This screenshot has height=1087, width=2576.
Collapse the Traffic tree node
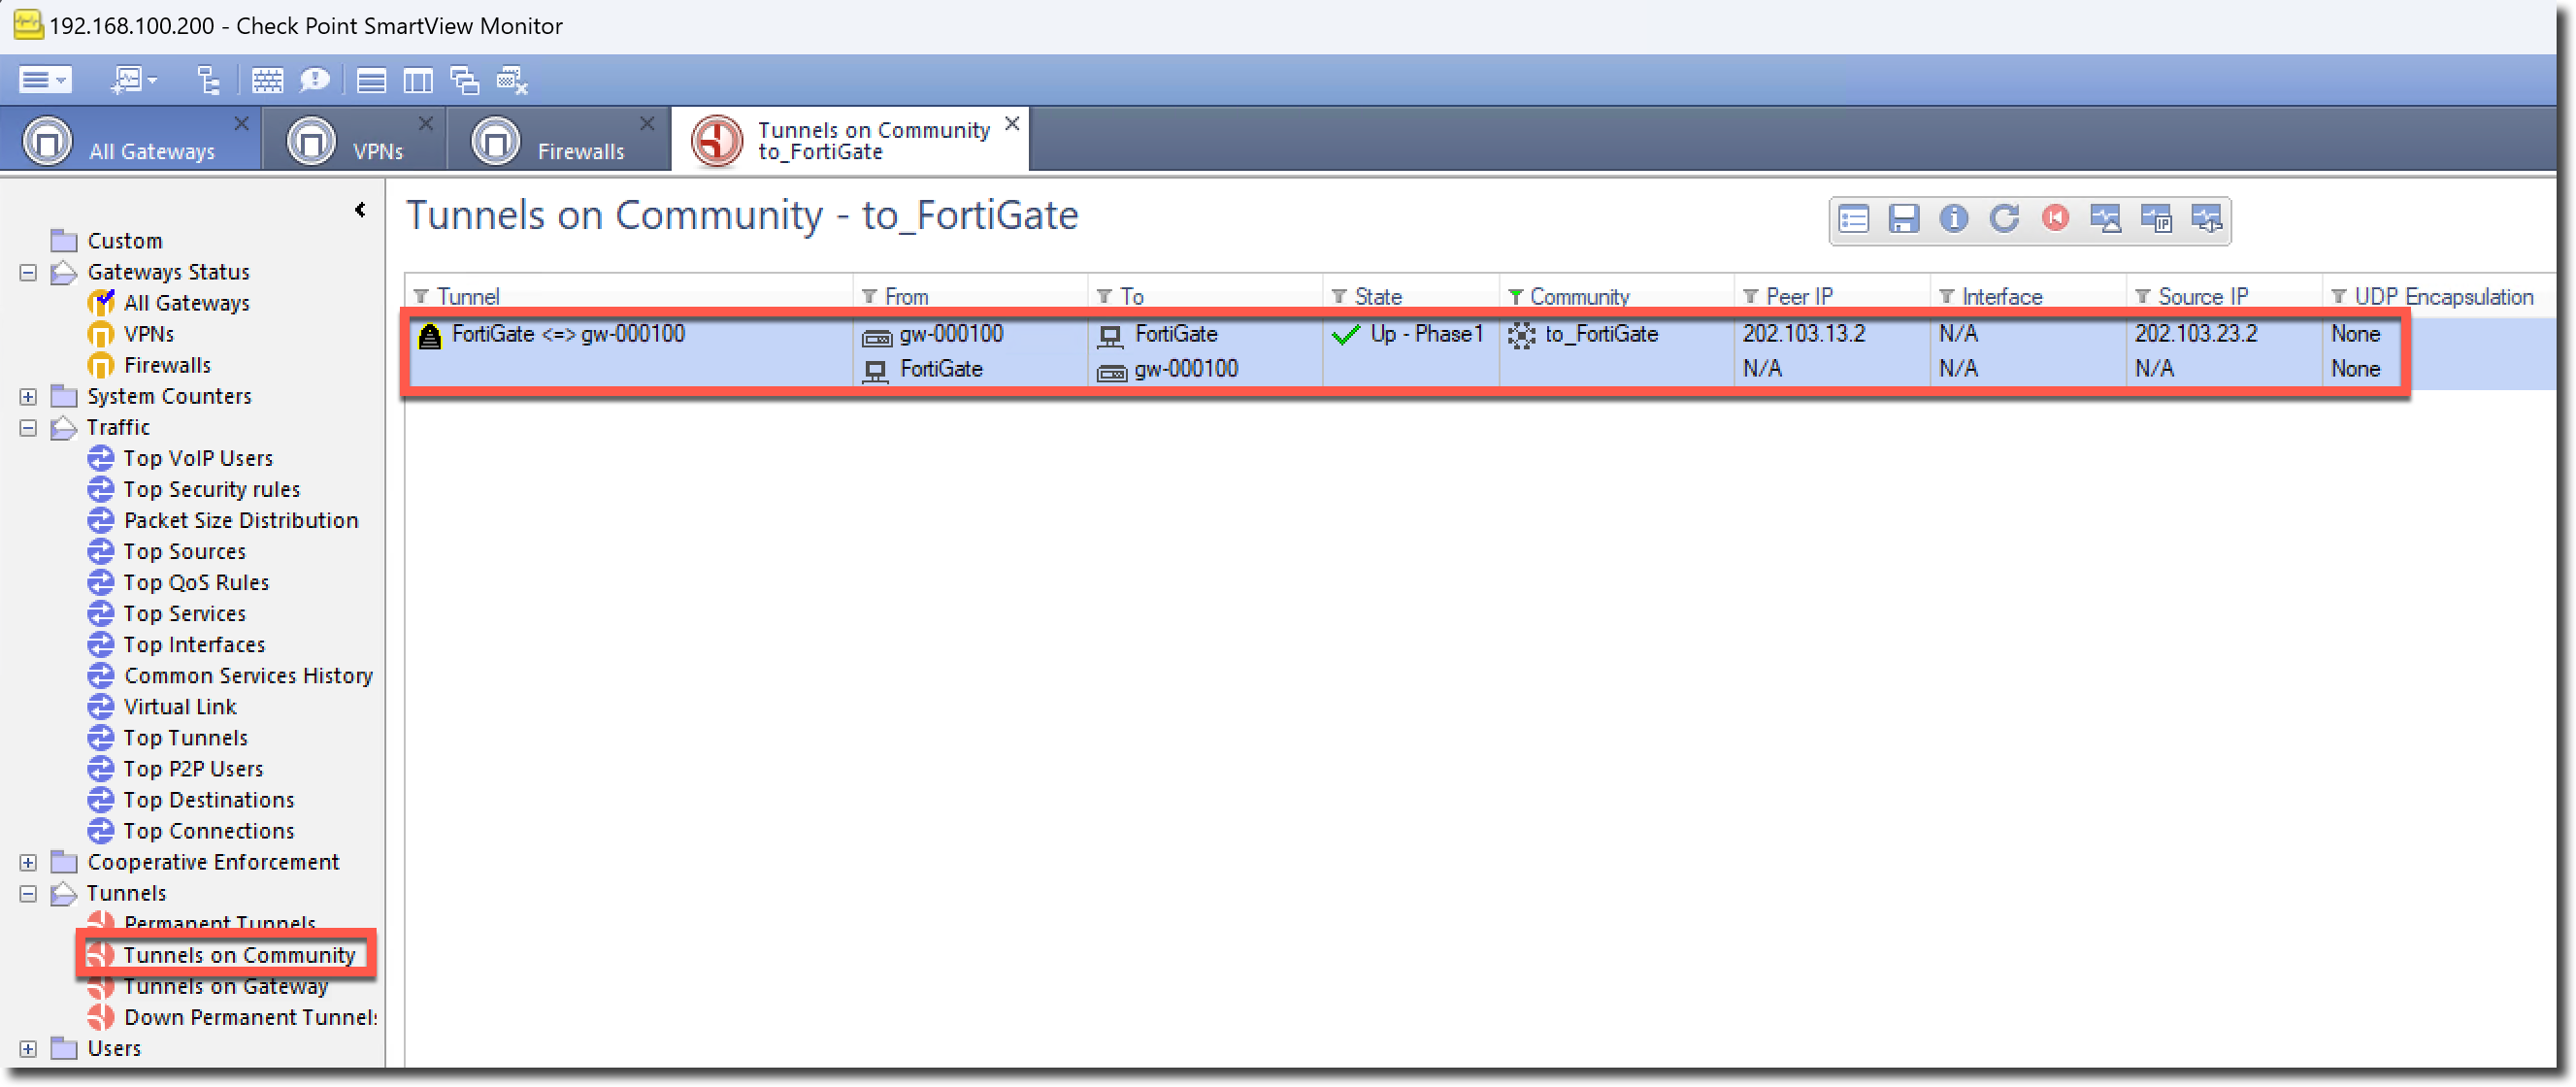coord(28,427)
